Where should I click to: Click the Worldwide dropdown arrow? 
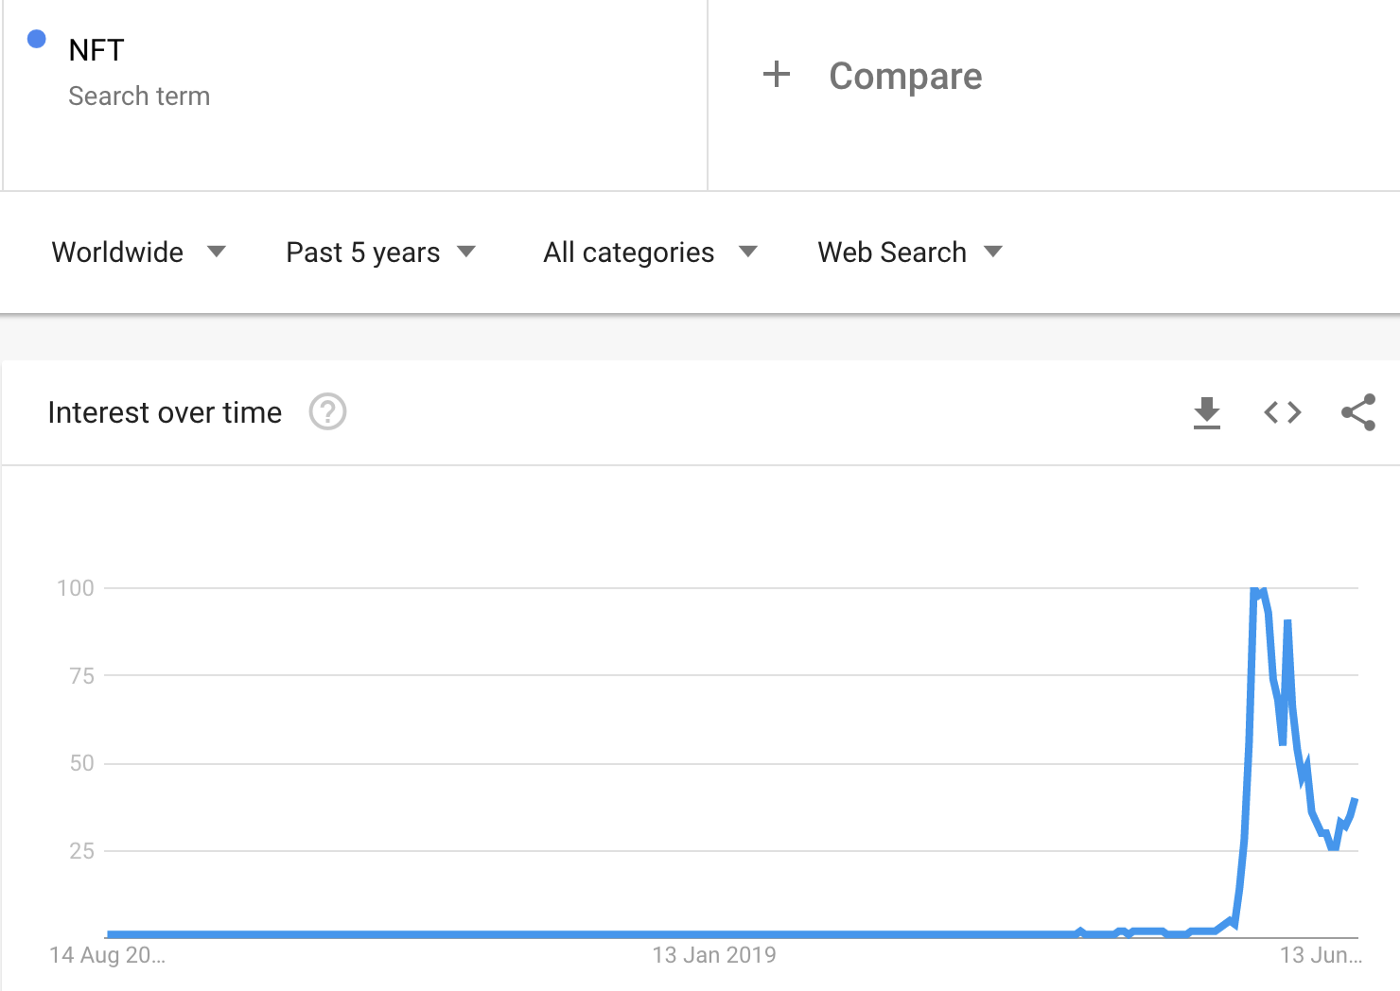(216, 252)
